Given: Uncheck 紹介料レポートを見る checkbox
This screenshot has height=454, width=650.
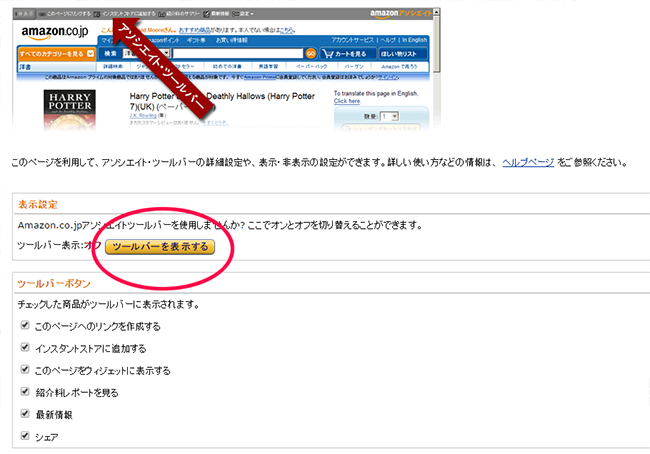Looking at the screenshot, I should point(25,391).
